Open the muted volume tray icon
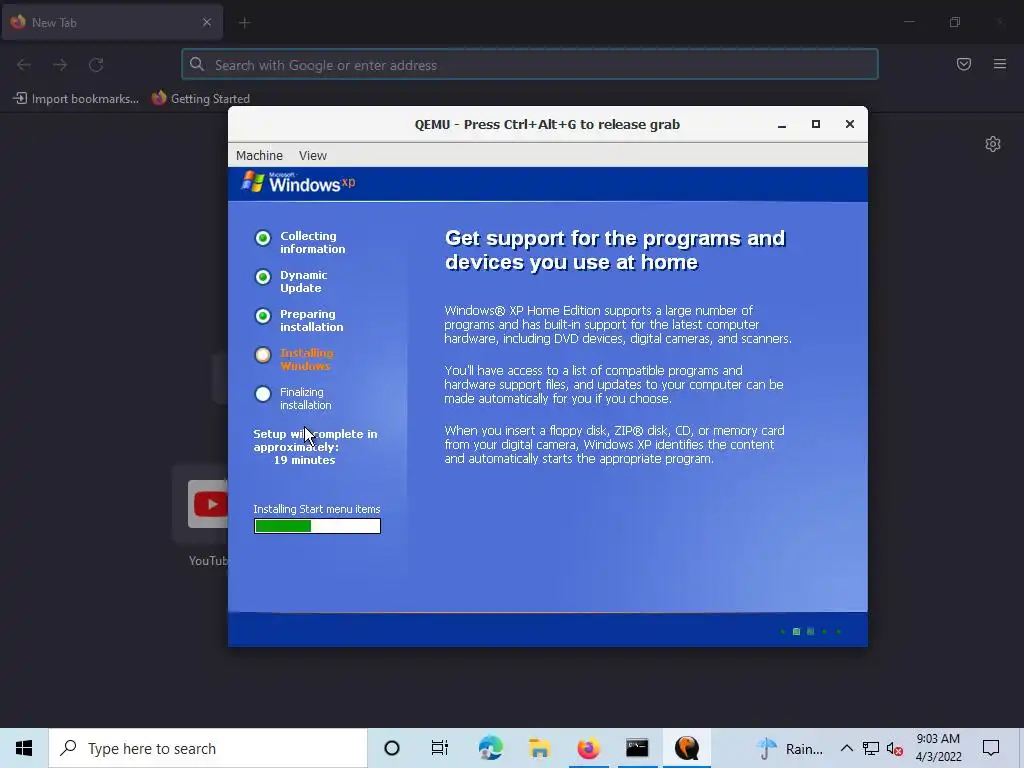Image resolution: width=1024 pixels, height=768 pixels. tap(894, 748)
